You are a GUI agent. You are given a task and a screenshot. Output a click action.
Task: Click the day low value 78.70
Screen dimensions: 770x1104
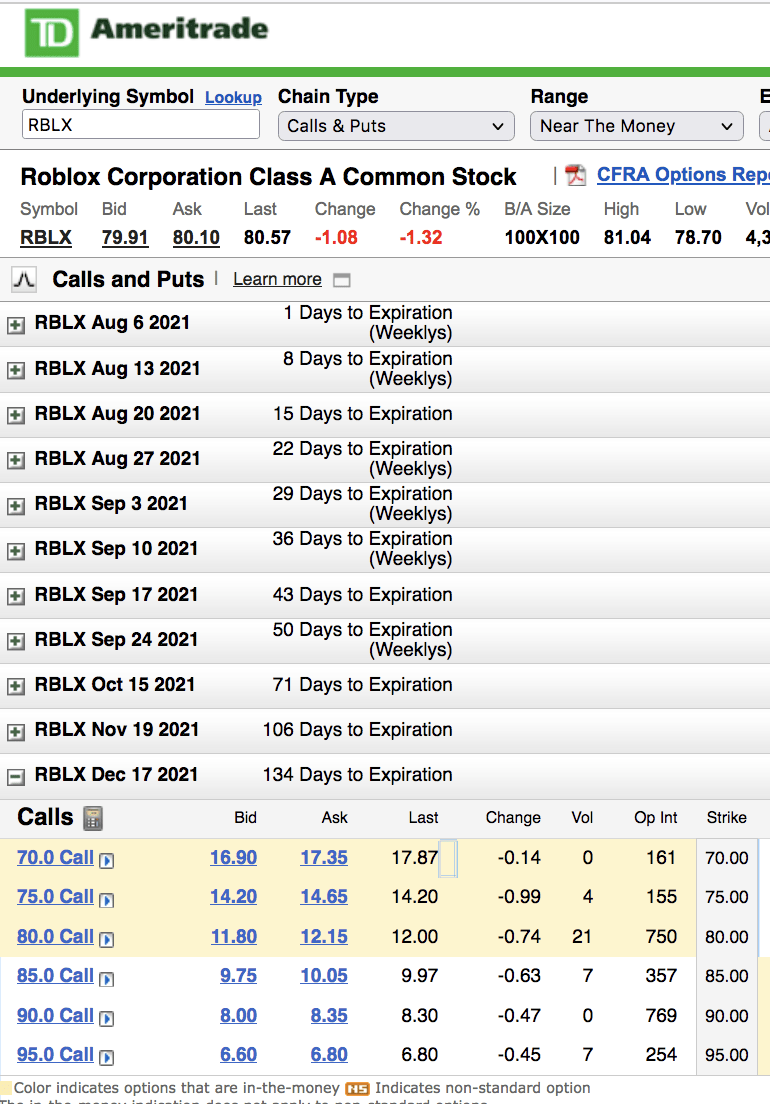click(x=698, y=238)
